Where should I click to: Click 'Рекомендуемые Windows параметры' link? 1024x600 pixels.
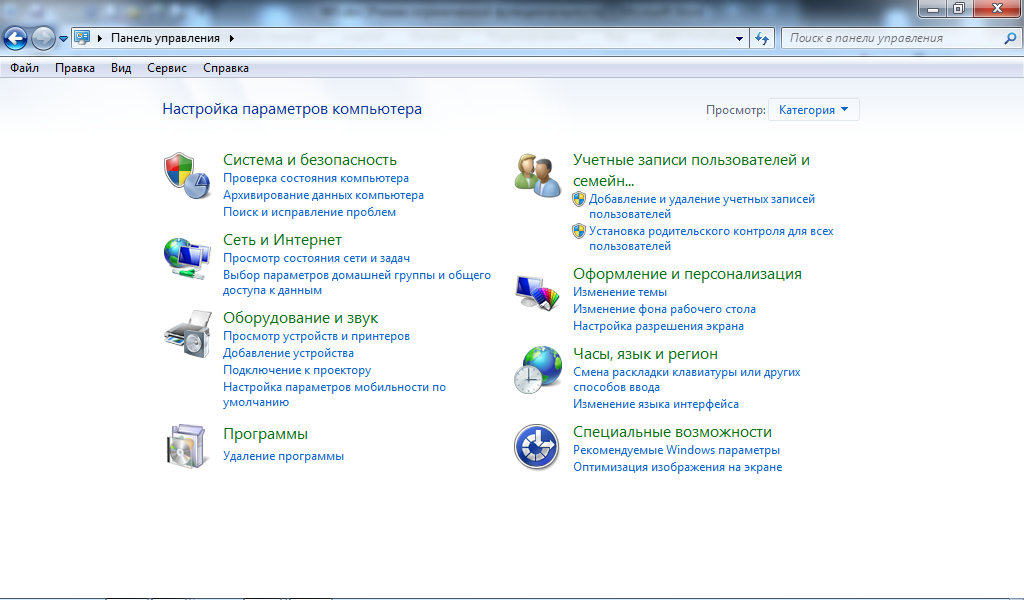pyautogui.click(x=676, y=450)
